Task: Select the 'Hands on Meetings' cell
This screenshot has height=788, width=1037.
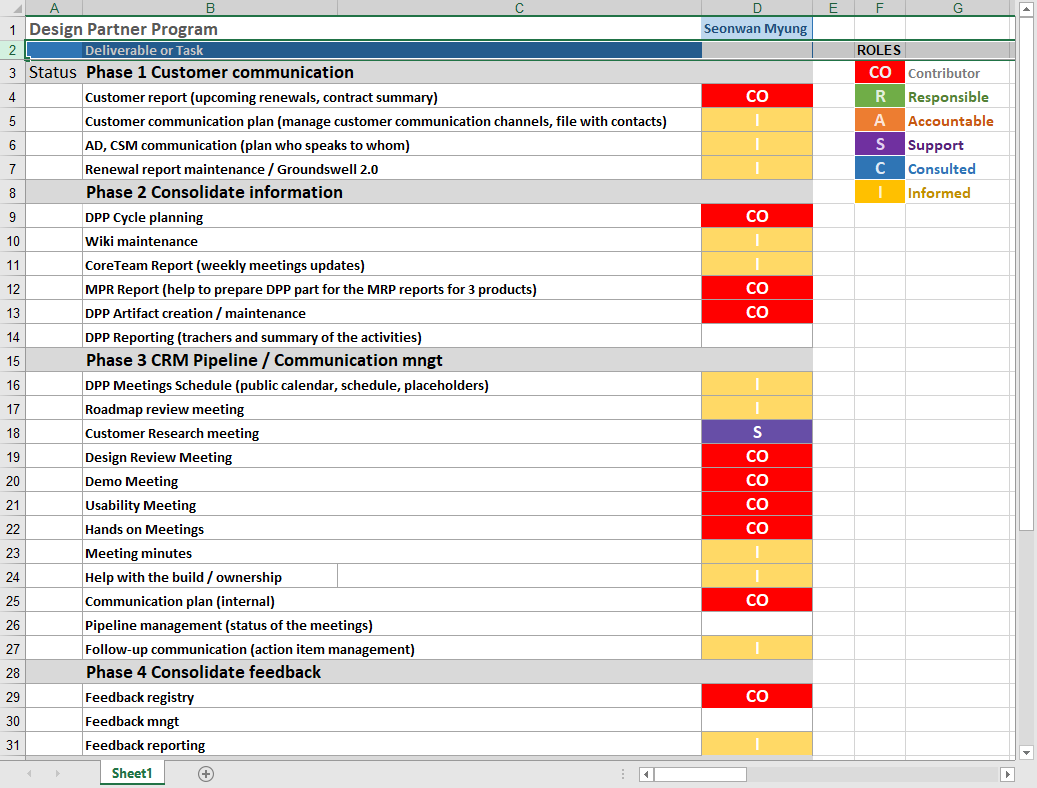Action: coord(392,529)
